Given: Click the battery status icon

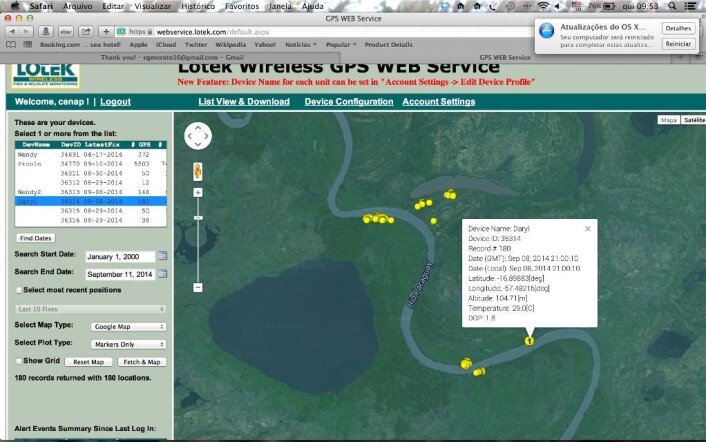Looking at the screenshot, I should 609,6.
